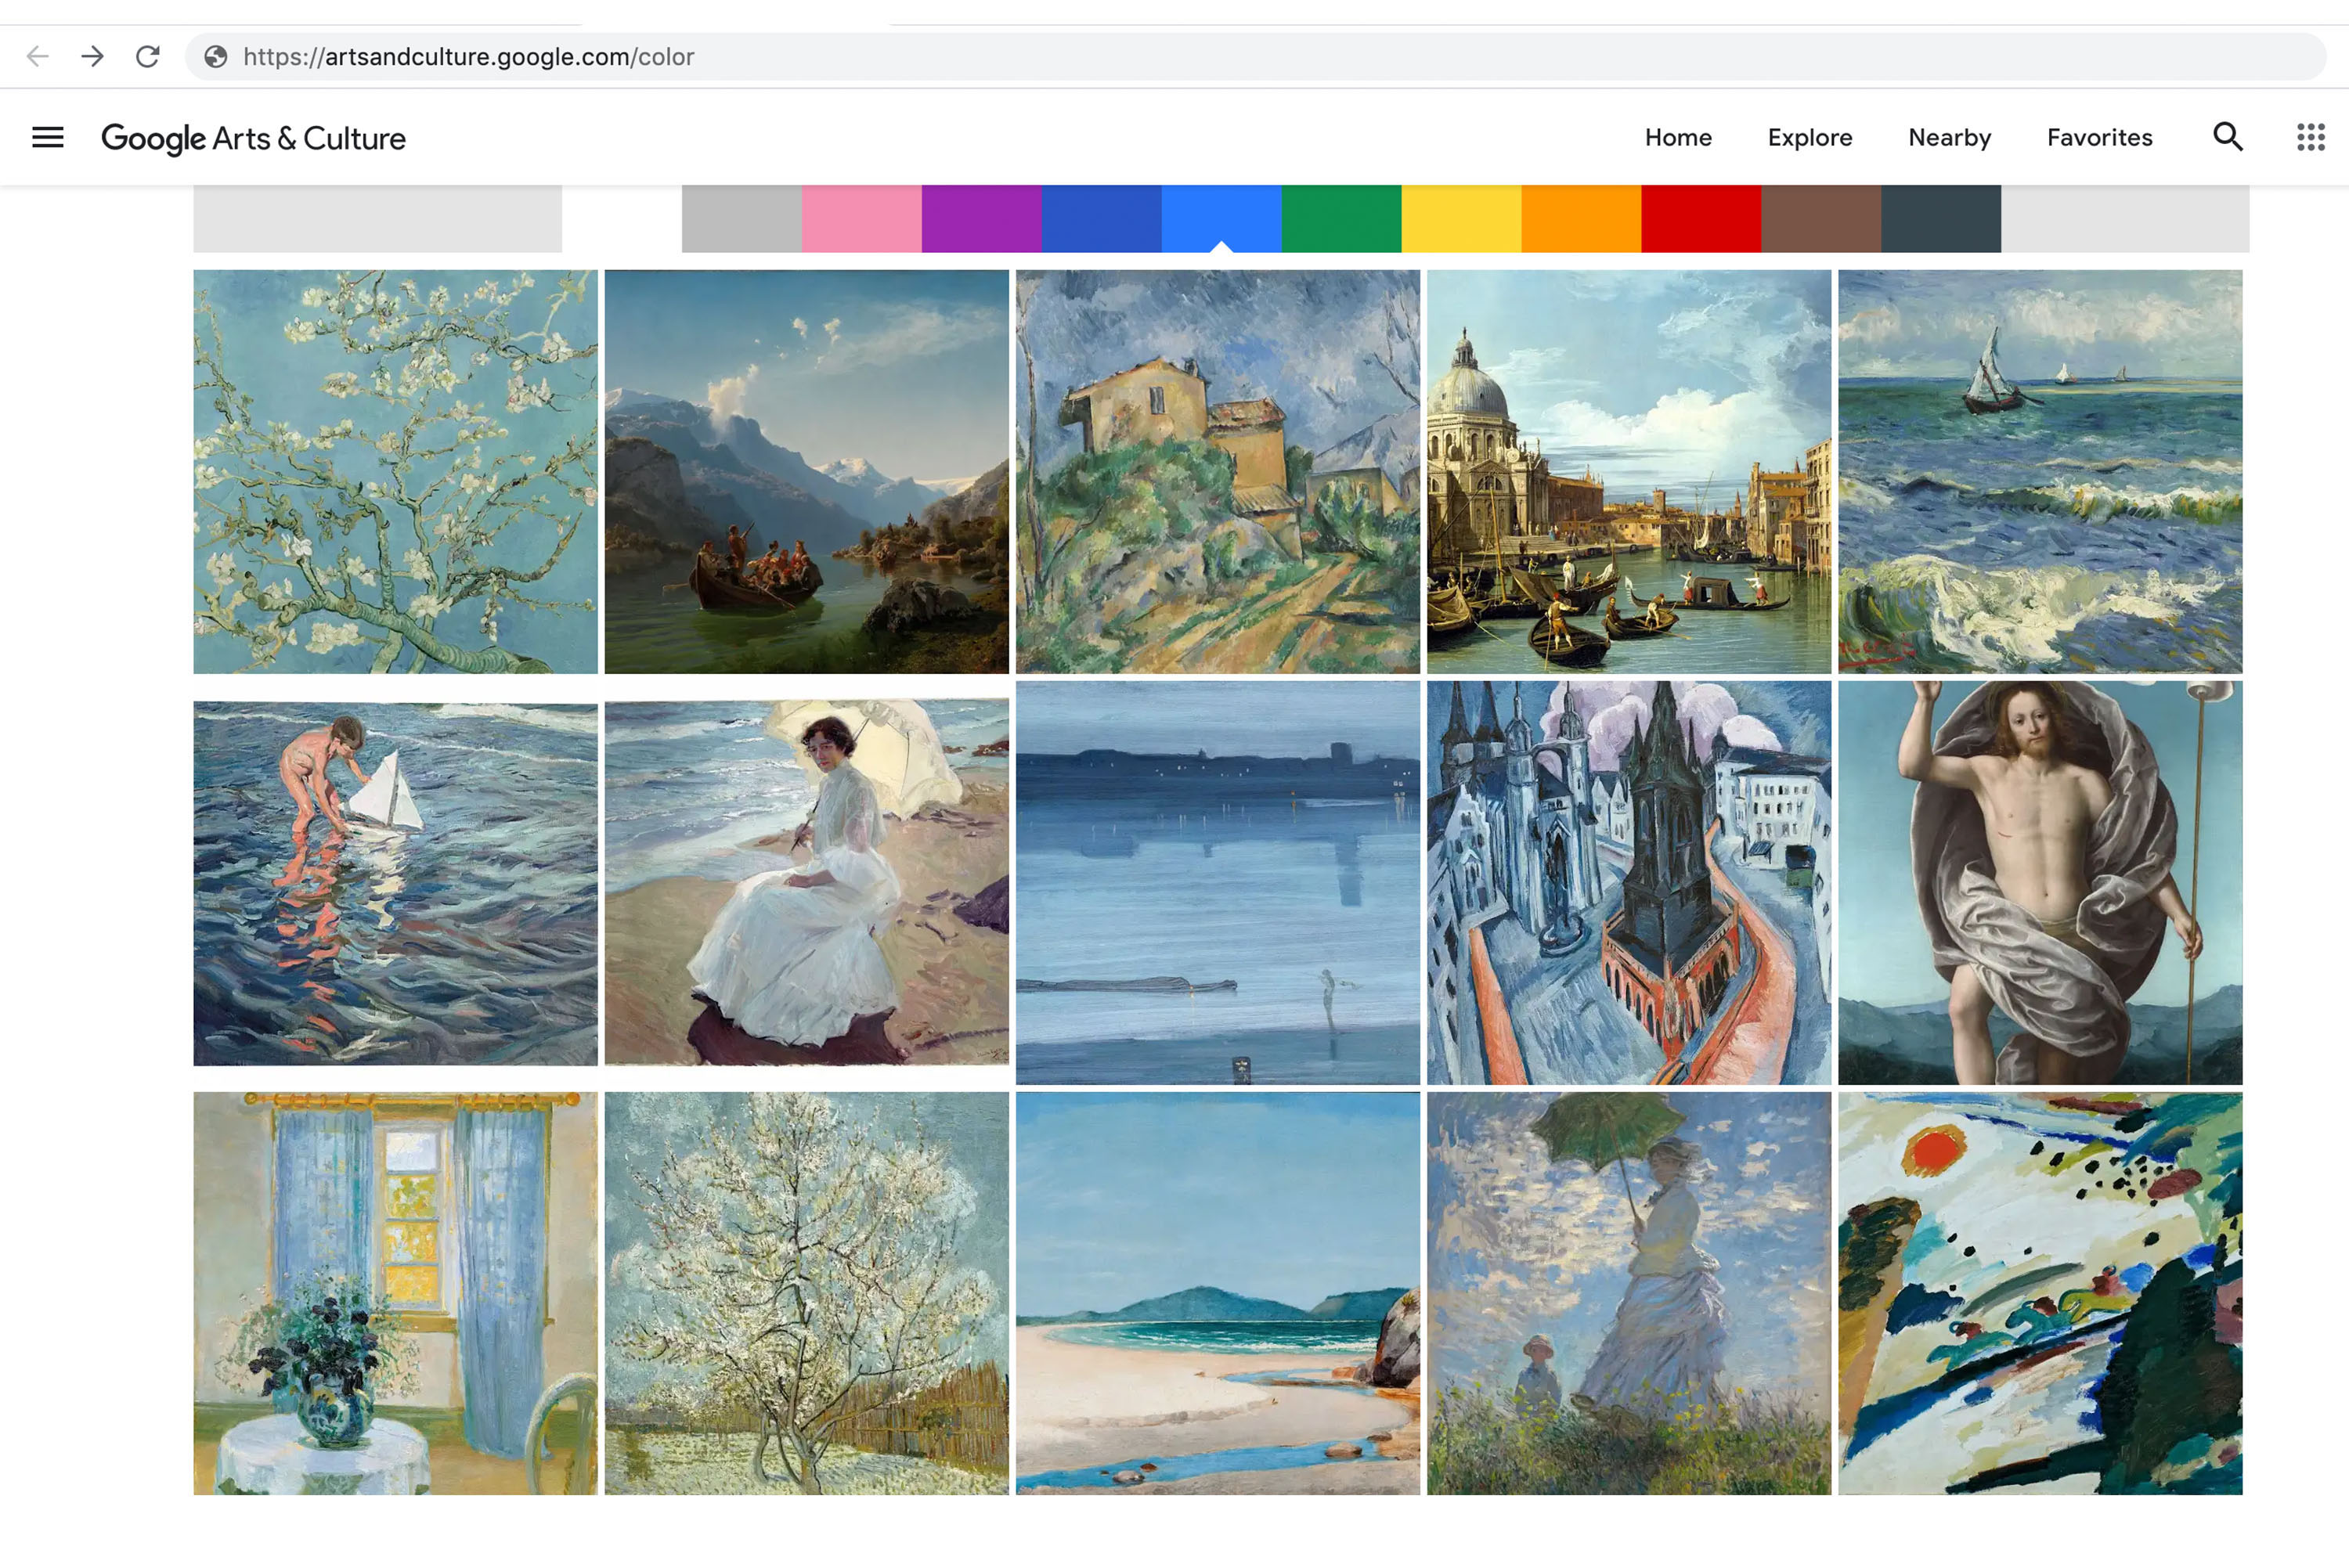Go forward with the browser arrow
The width and height of the screenshot is (2349, 1568).
(93, 56)
